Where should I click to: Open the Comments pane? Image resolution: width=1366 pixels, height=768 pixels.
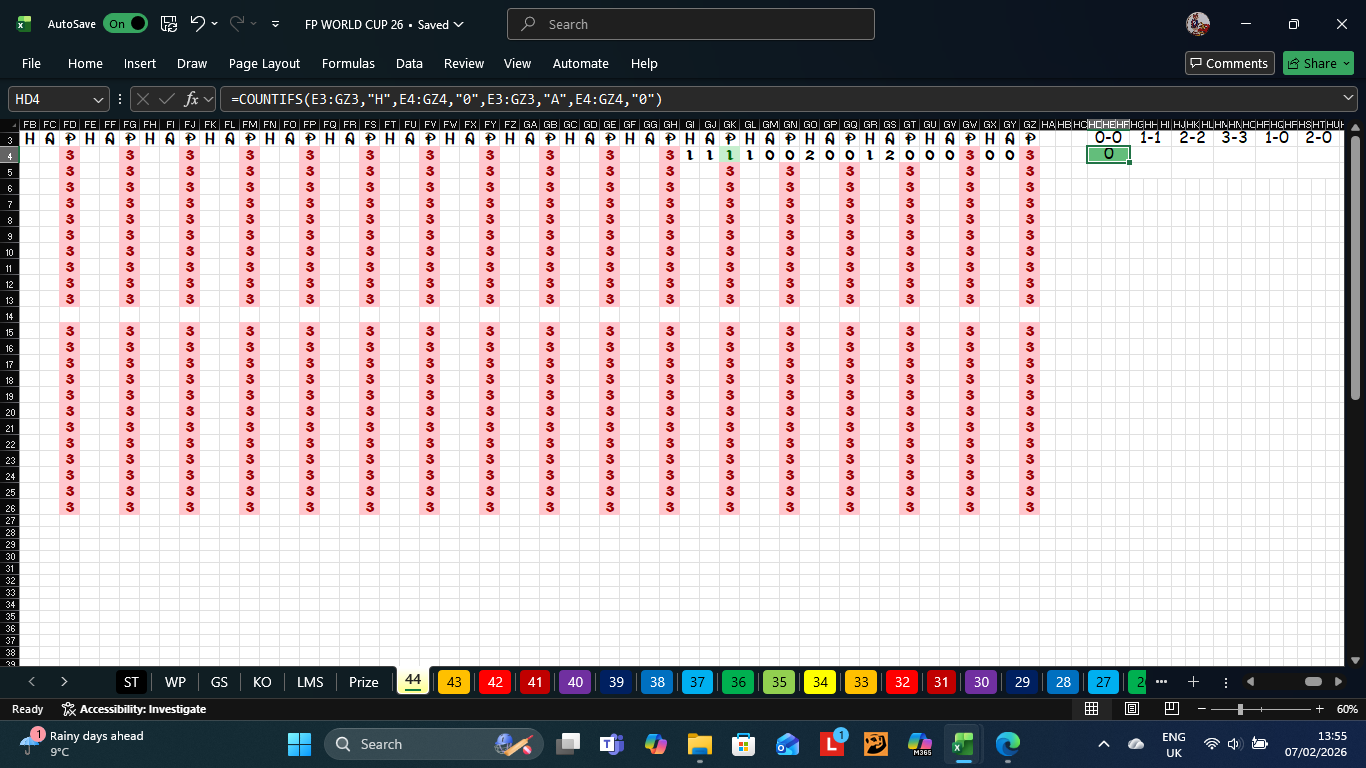(x=1229, y=63)
